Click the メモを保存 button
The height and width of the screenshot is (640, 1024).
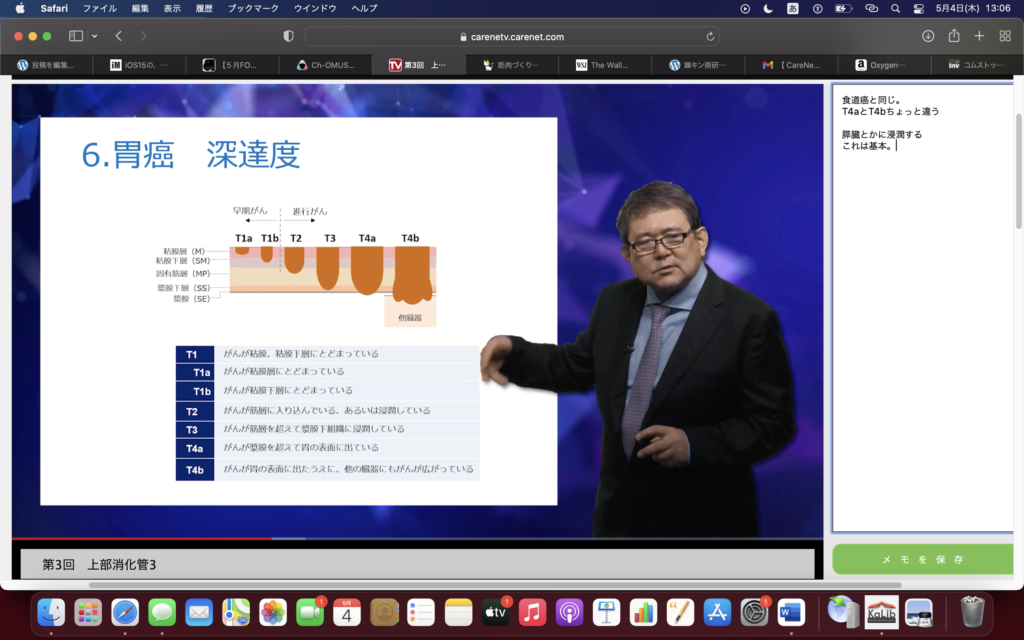[x=921, y=559]
